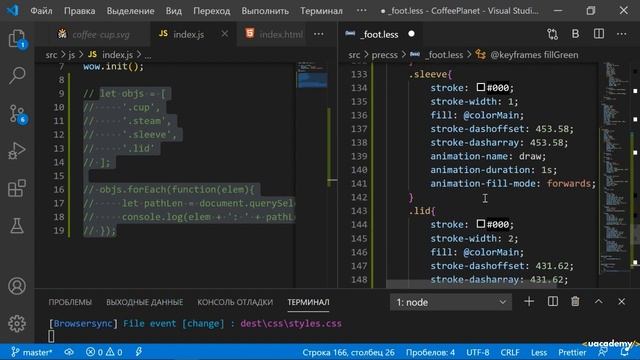Open Переход menu
The height and width of the screenshot is (360, 640).
211,11
